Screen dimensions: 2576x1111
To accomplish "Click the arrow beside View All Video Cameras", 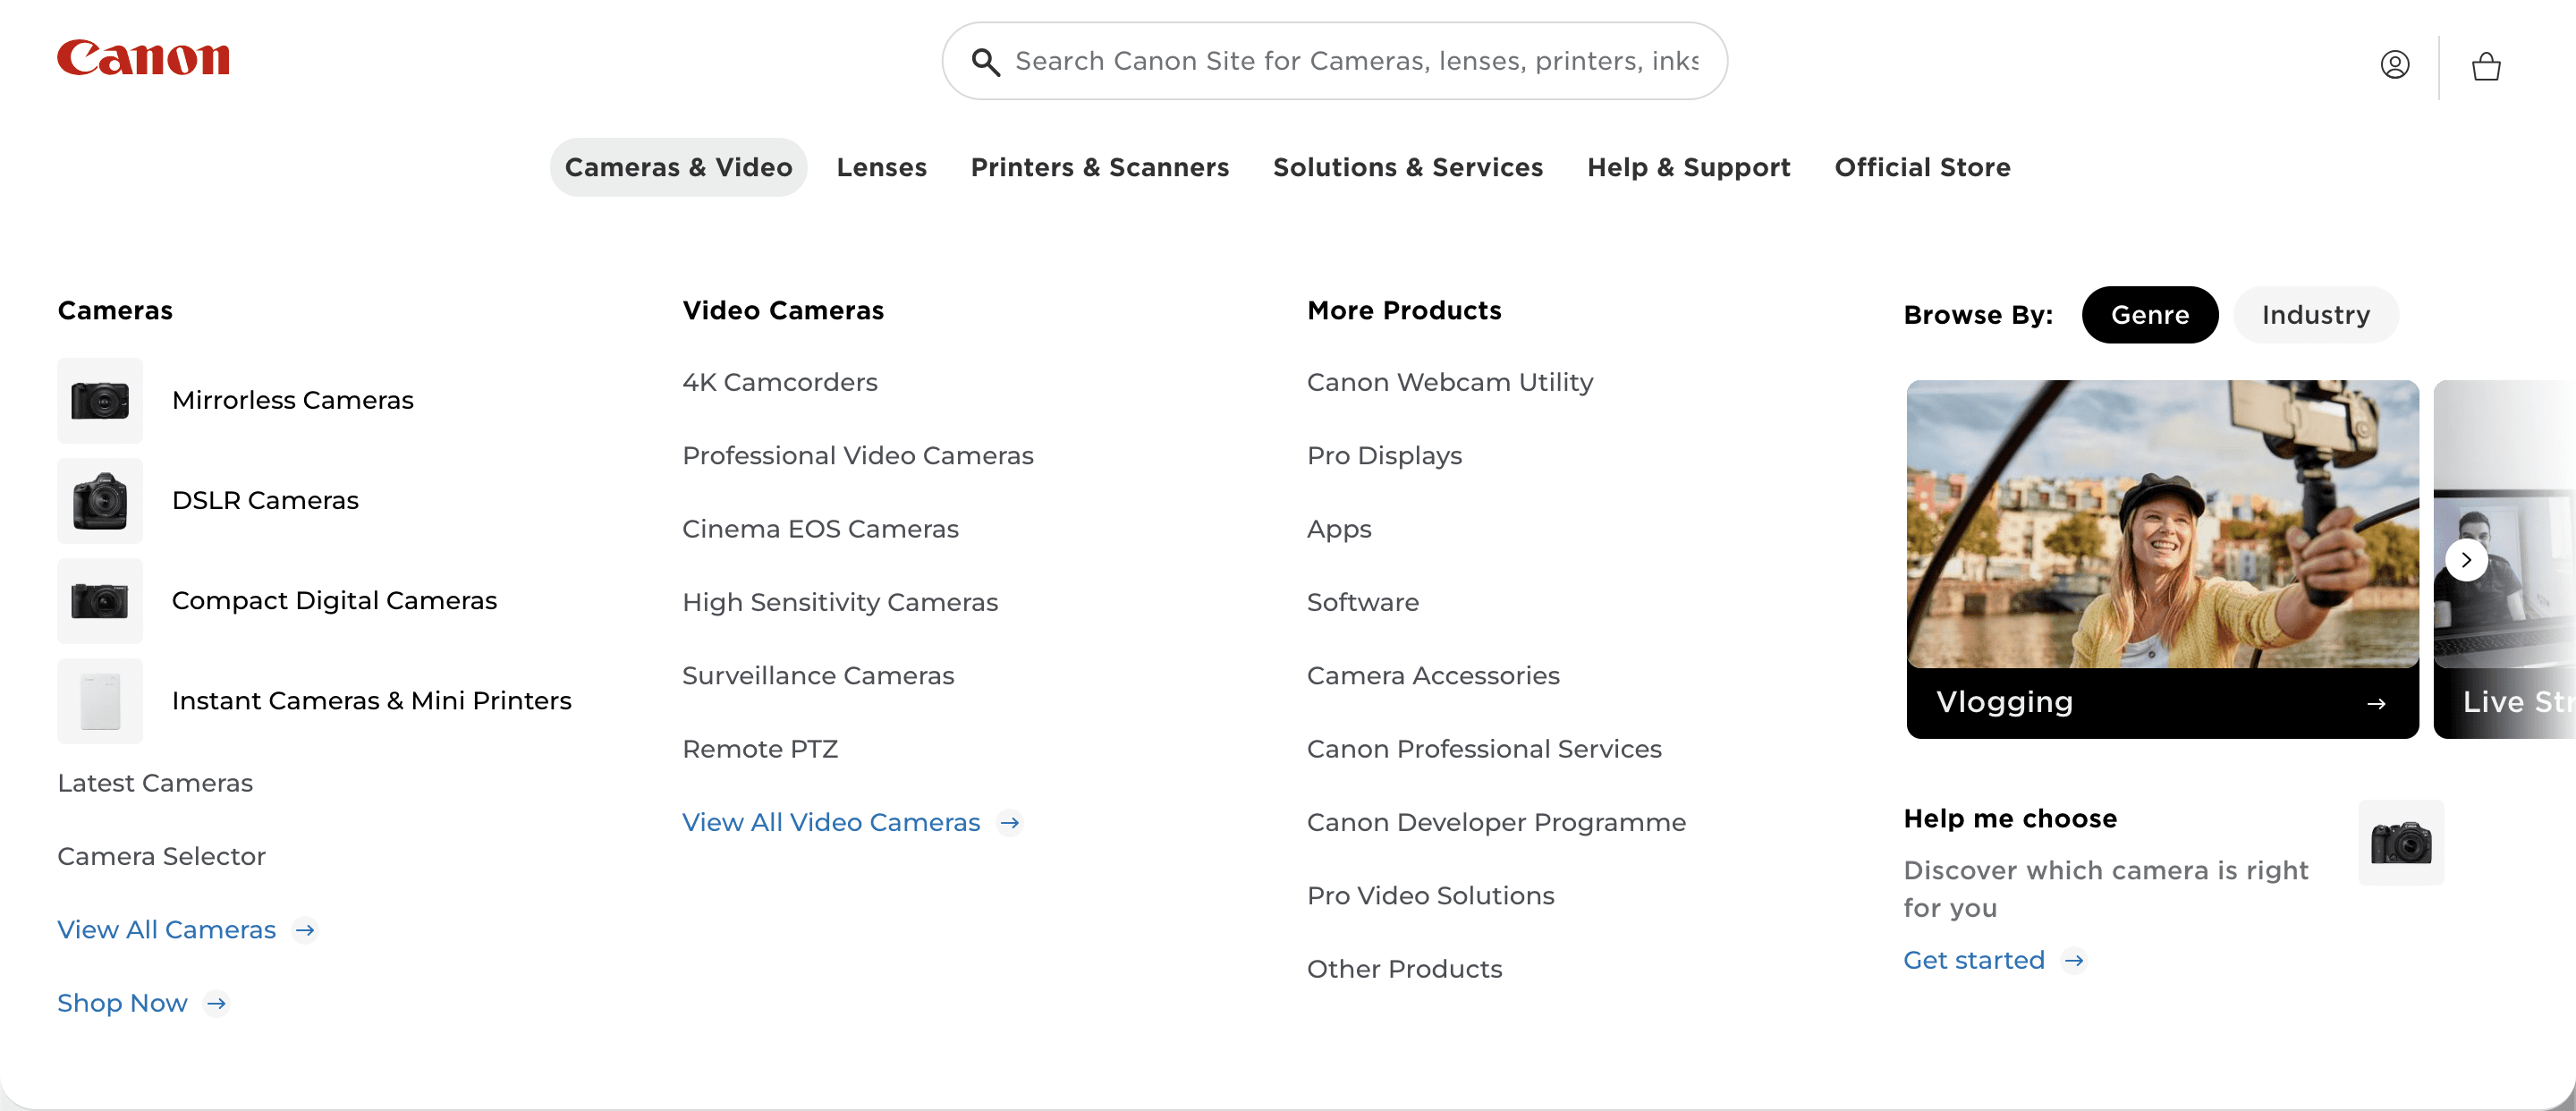I will 1010,822.
